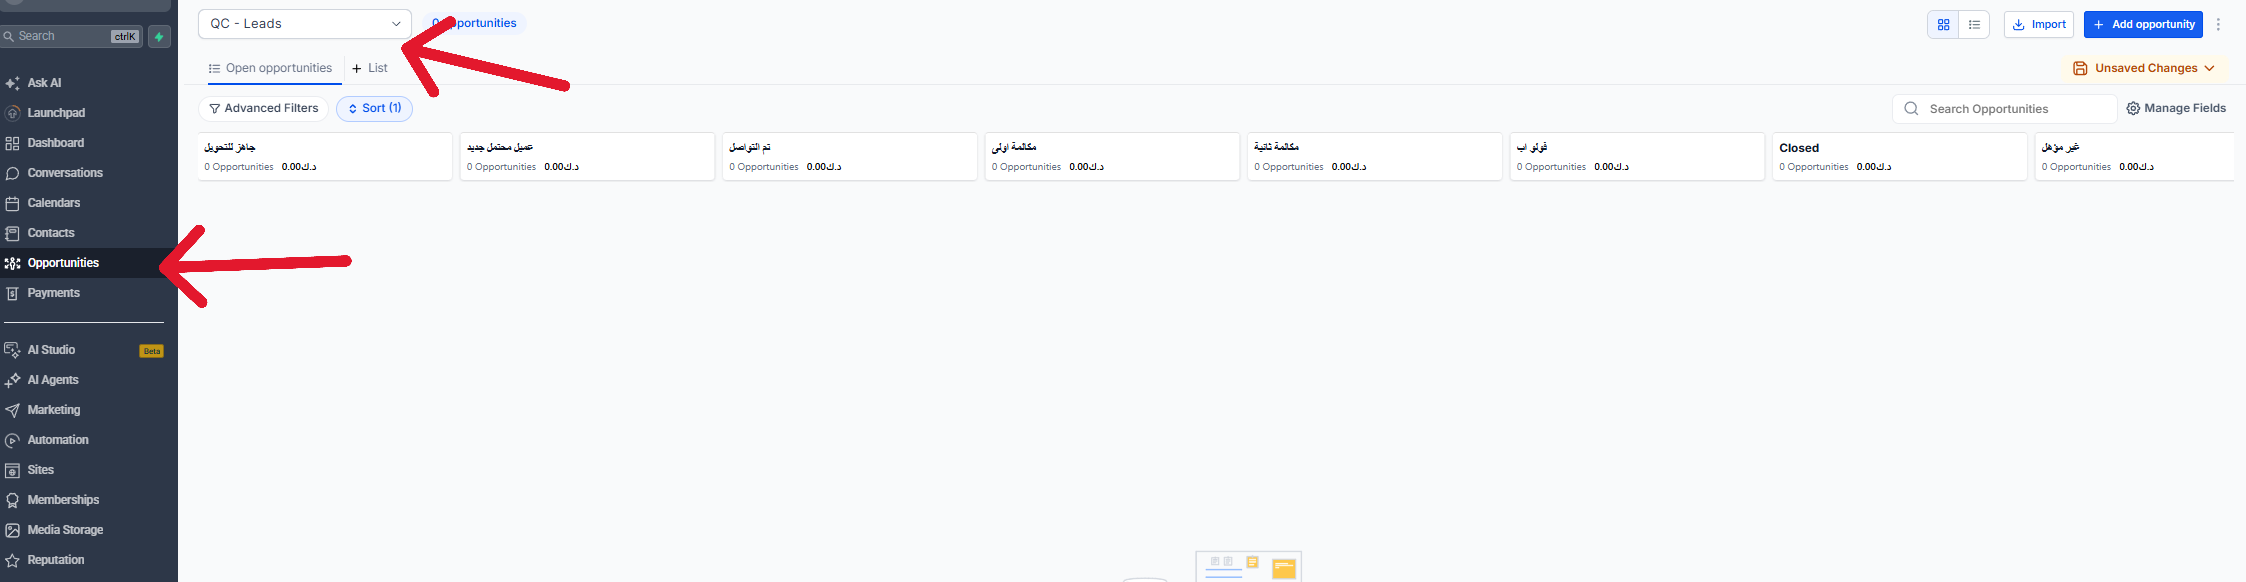Add a new List tab
The width and height of the screenshot is (2246, 582).
(x=370, y=68)
